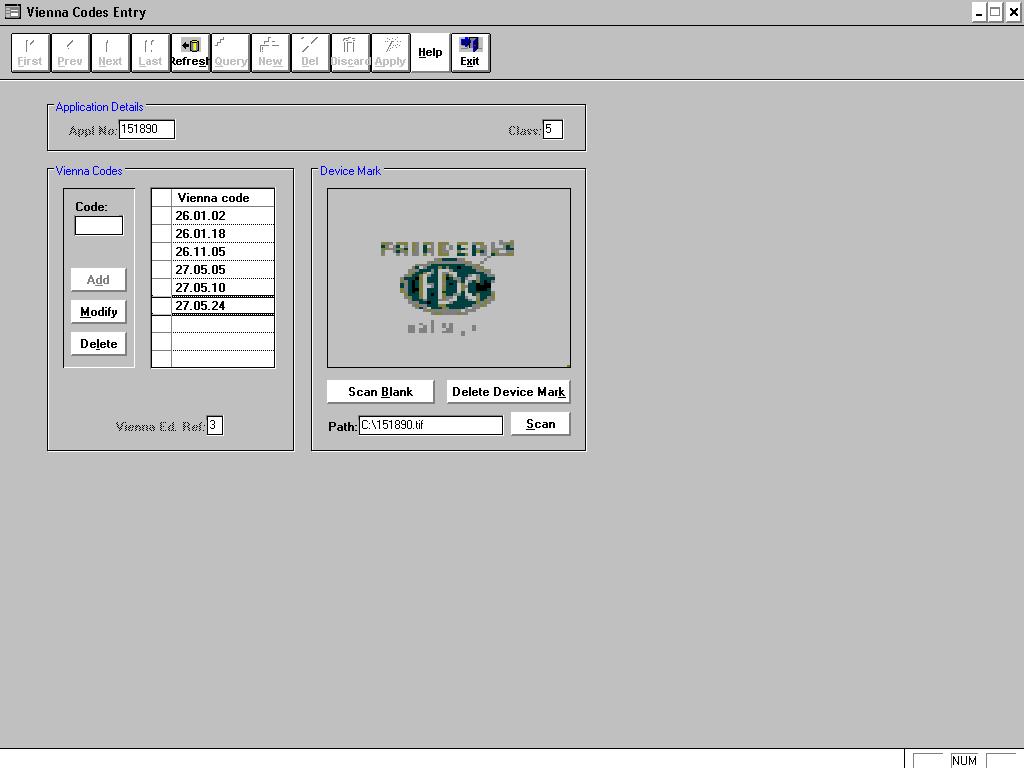Viewport: 1024px width, 768px height.
Task: Open Help from the toolbar
Action: [x=430, y=52]
